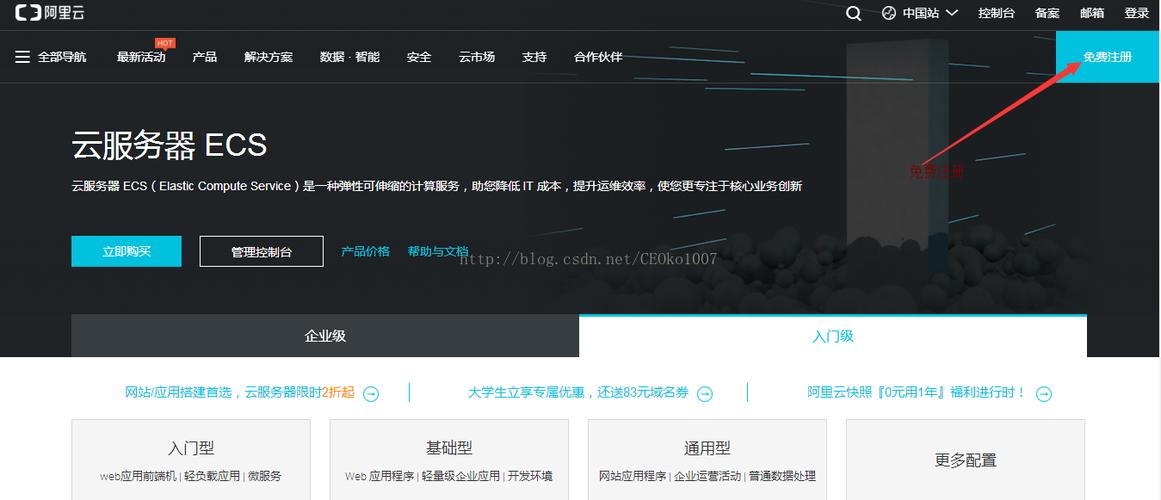Open 备案 in the top bar
This screenshot has height=500, width=1161.
(x=1047, y=13)
